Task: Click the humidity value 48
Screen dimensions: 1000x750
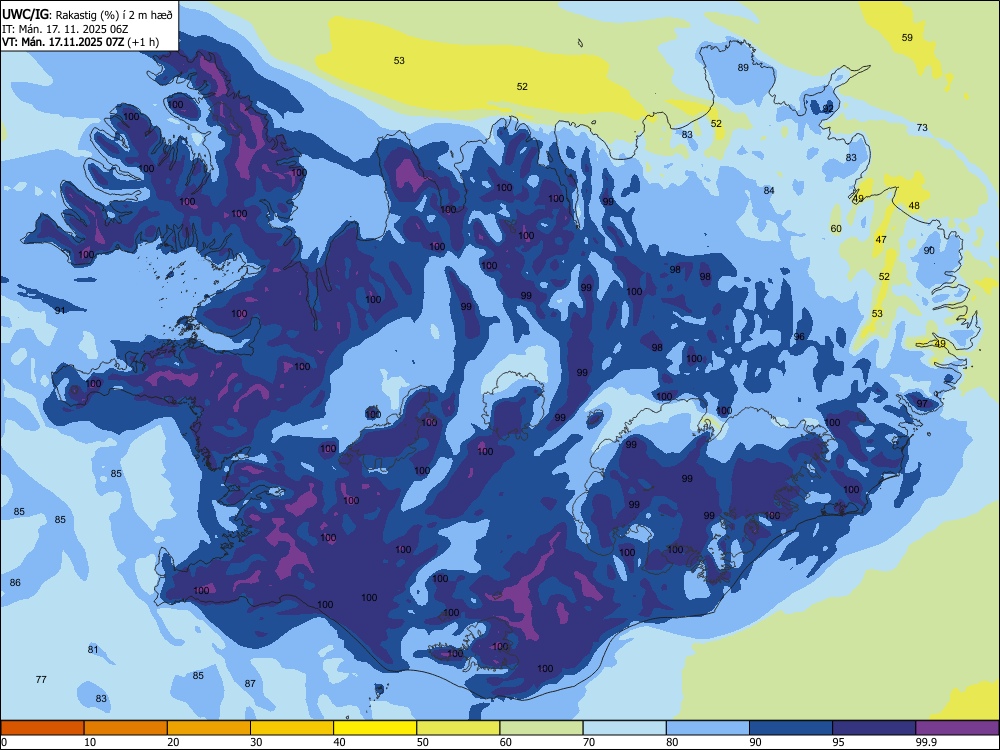Action: click(915, 205)
